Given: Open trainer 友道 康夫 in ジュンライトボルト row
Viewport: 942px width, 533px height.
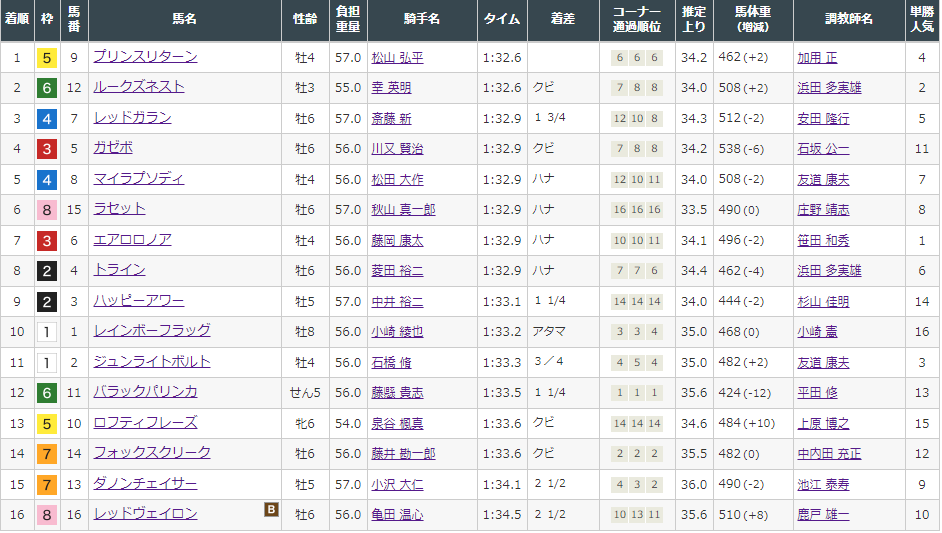Looking at the screenshot, I should tap(823, 362).
